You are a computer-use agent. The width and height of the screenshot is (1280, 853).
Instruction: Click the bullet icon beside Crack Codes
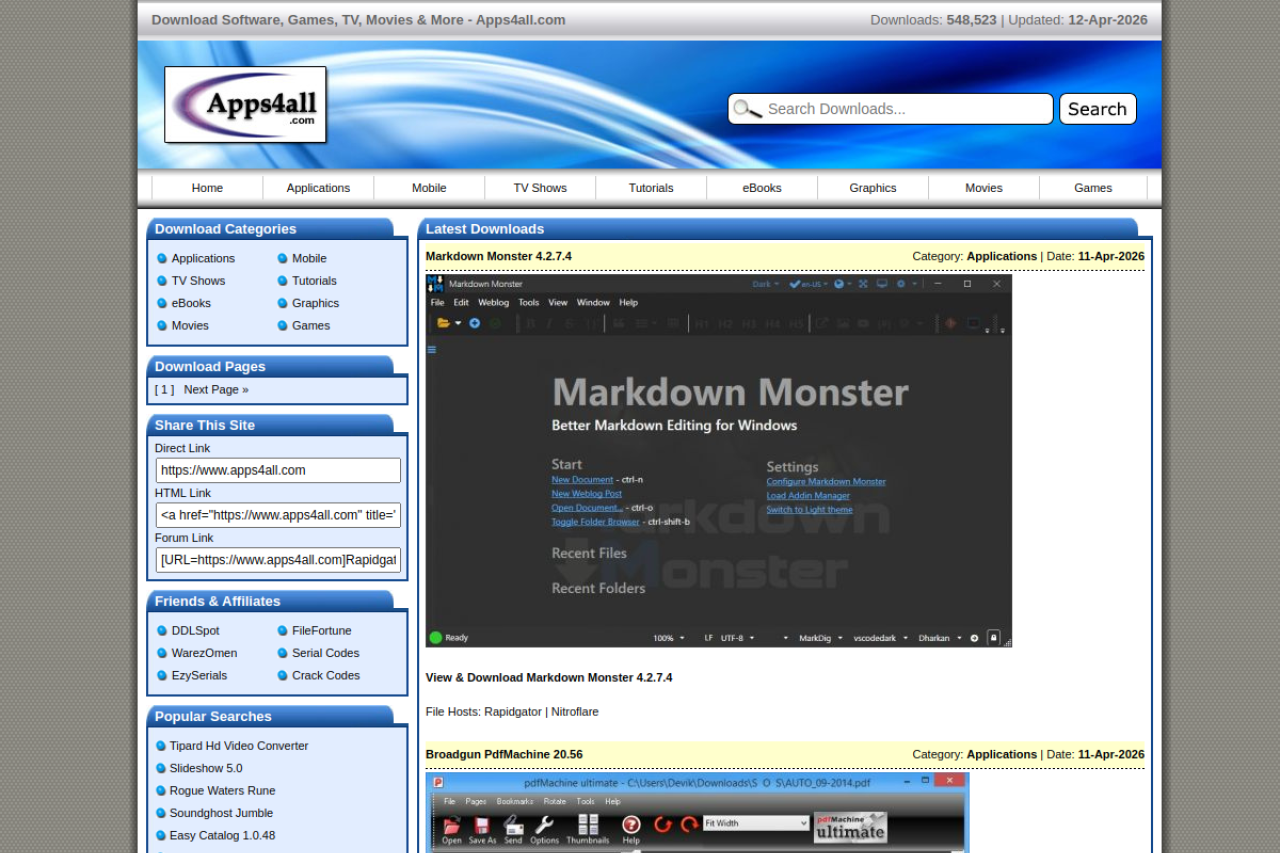coord(283,676)
